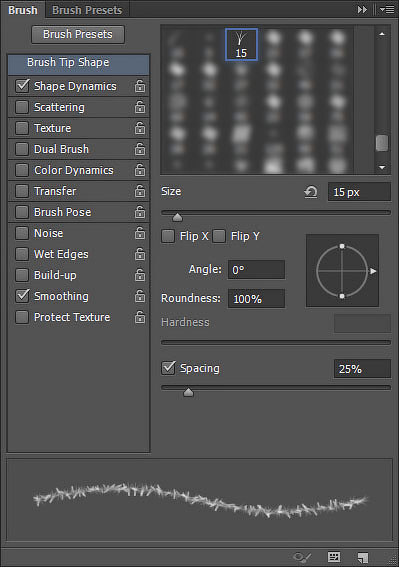Image resolution: width=399 pixels, height=567 pixels.
Task: Click the Brush Presets button
Action: pyautogui.click(x=78, y=34)
